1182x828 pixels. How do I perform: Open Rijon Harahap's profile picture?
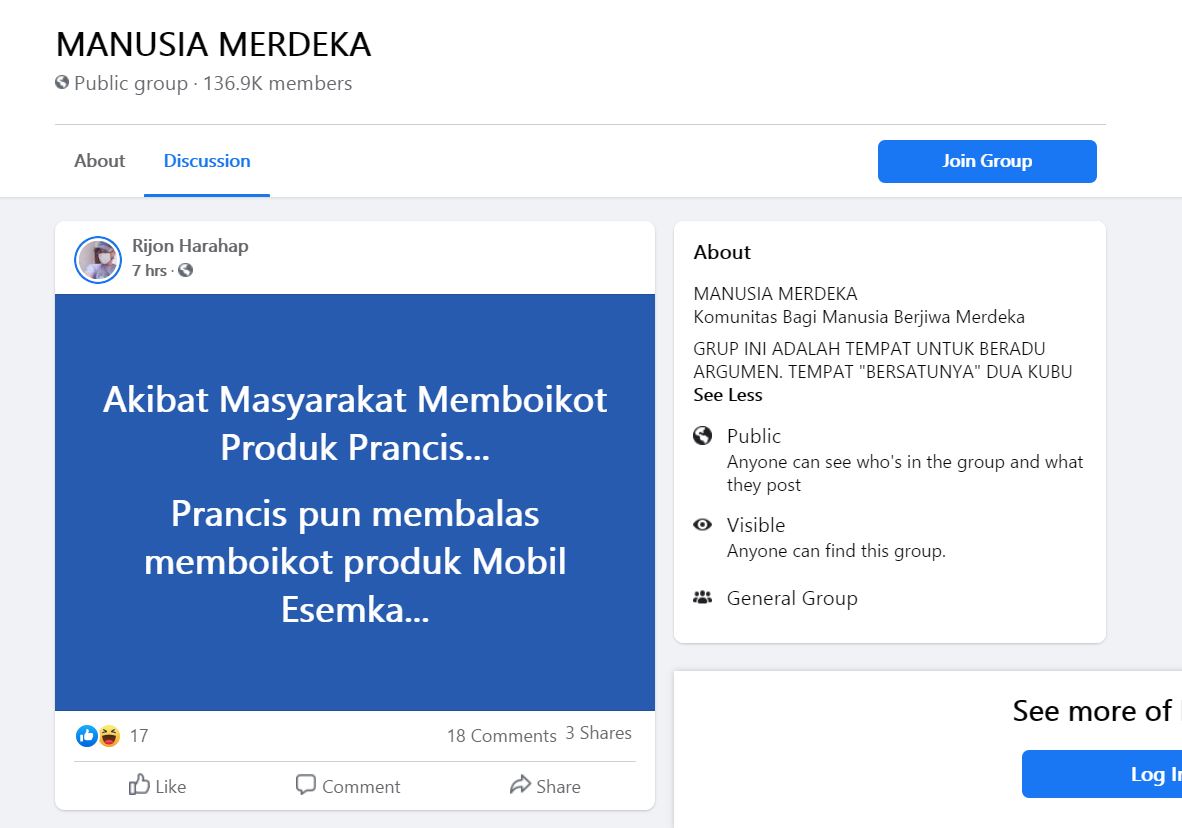click(98, 259)
